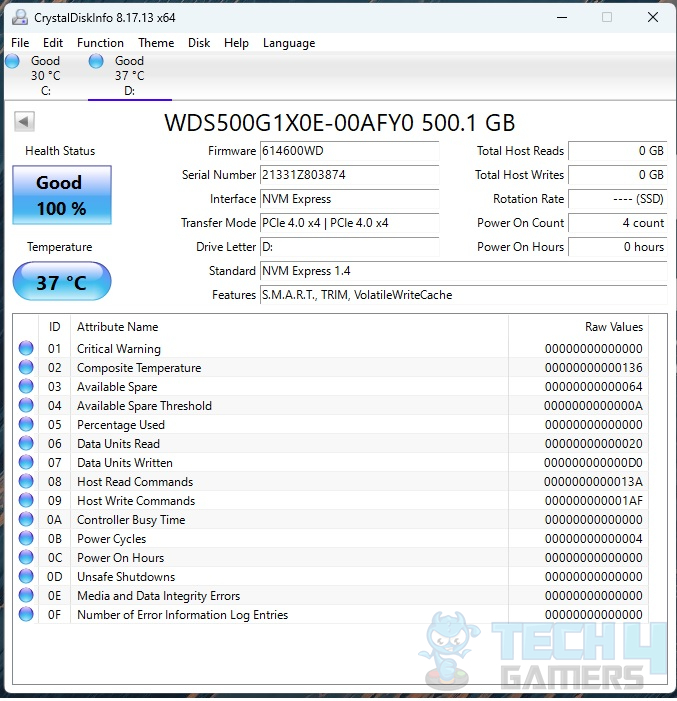The image size is (677, 701).
Task: Select the Data Units Written attribute name
Action: (125, 463)
